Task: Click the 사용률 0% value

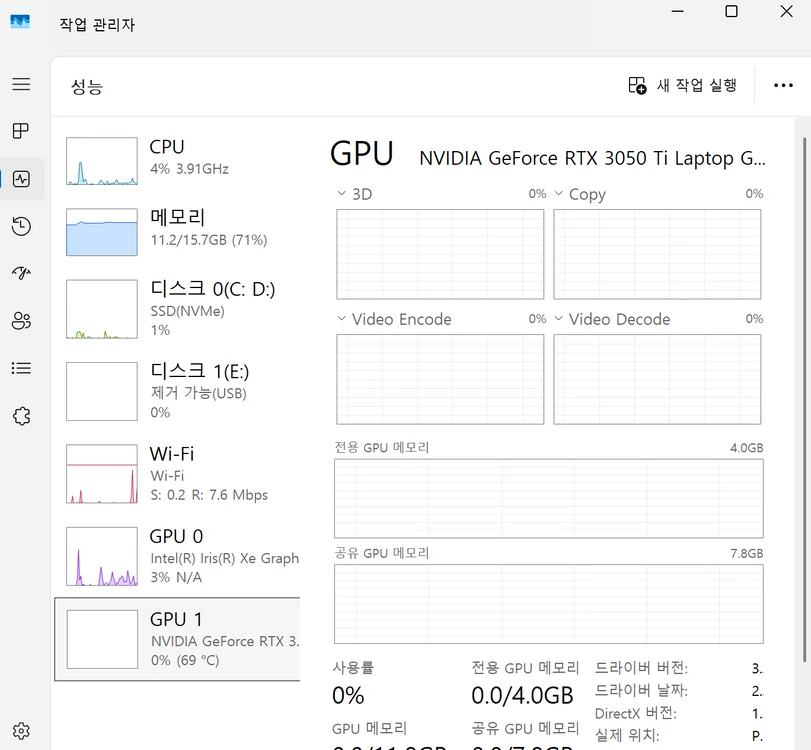Action: point(348,696)
